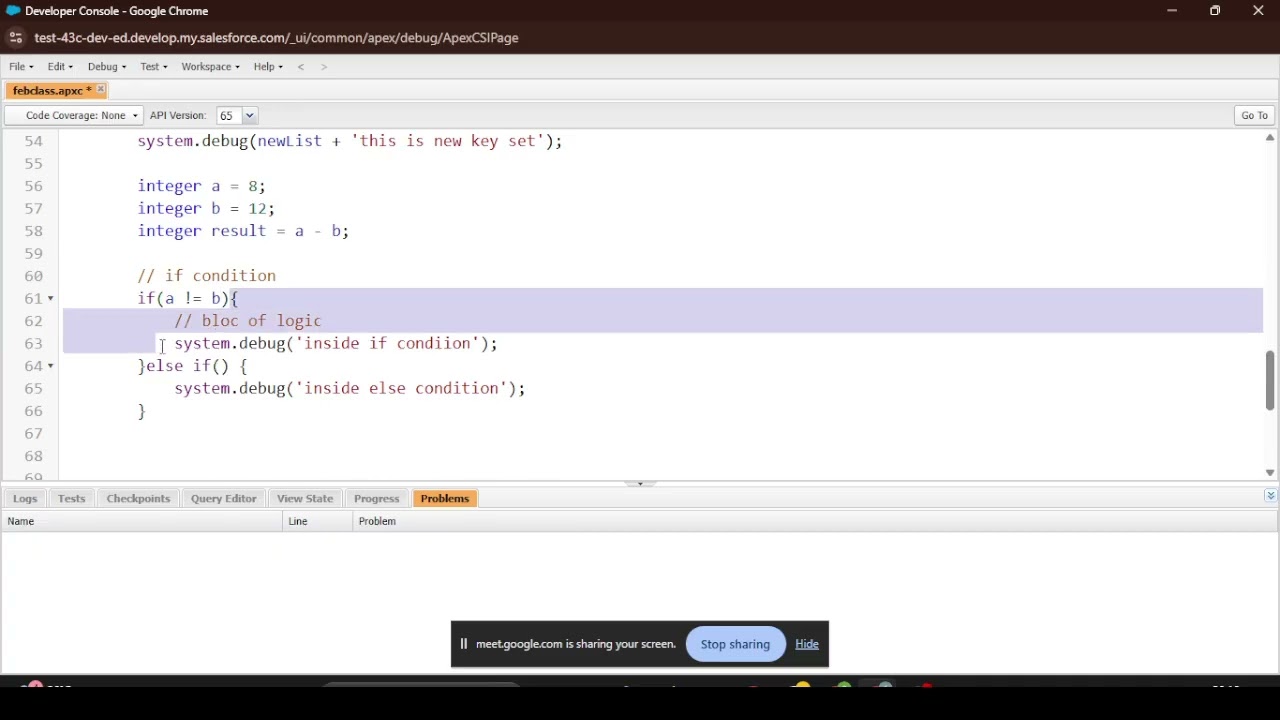Switch to the Logs tab
The height and width of the screenshot is (720, 1280).
[25, 498]
